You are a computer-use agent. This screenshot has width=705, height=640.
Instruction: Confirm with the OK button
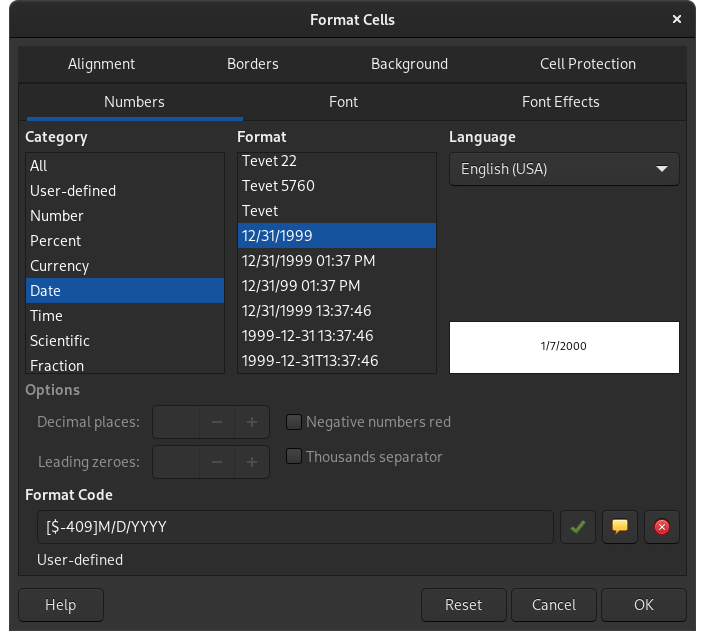tap(644, 605)
